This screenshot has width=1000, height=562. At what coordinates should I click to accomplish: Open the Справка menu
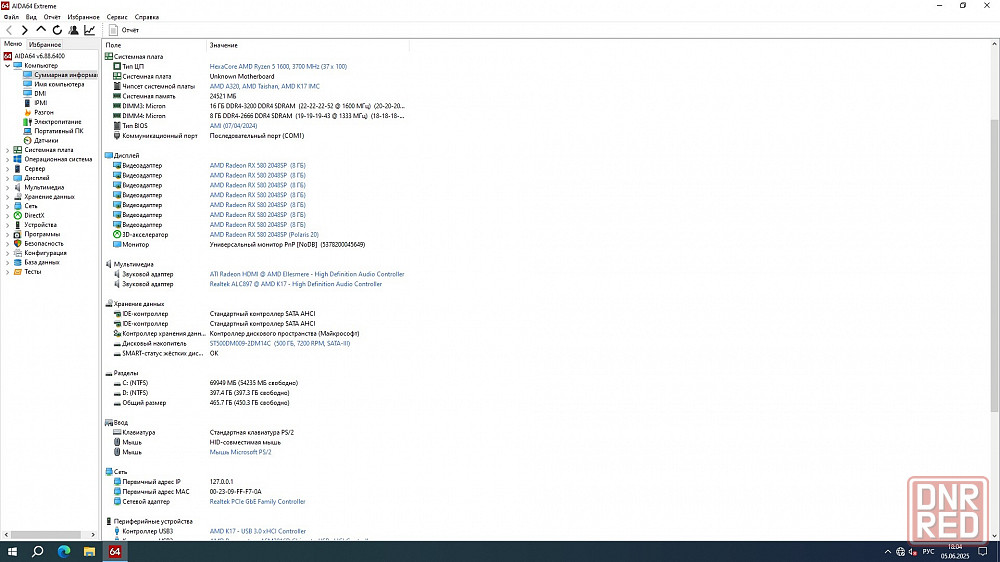pyautogui.click(x=147, y=17)
